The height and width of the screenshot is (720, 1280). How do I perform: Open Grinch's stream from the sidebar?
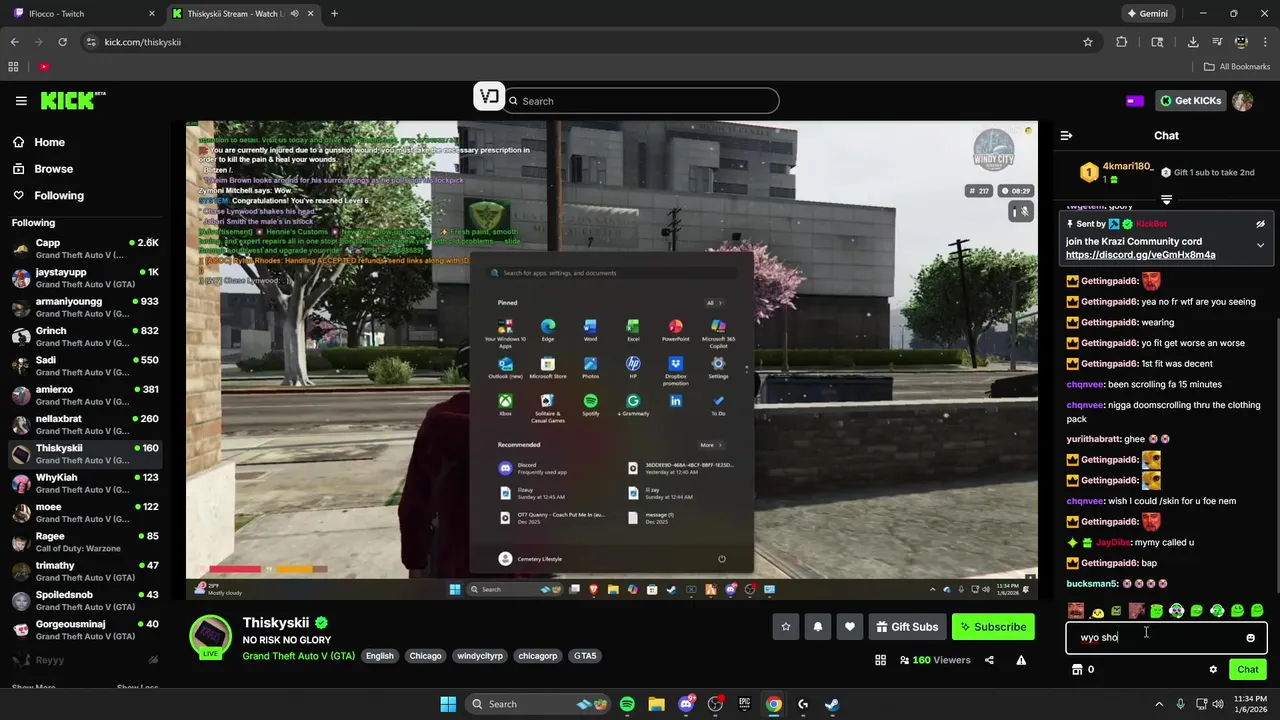[85, 337]
